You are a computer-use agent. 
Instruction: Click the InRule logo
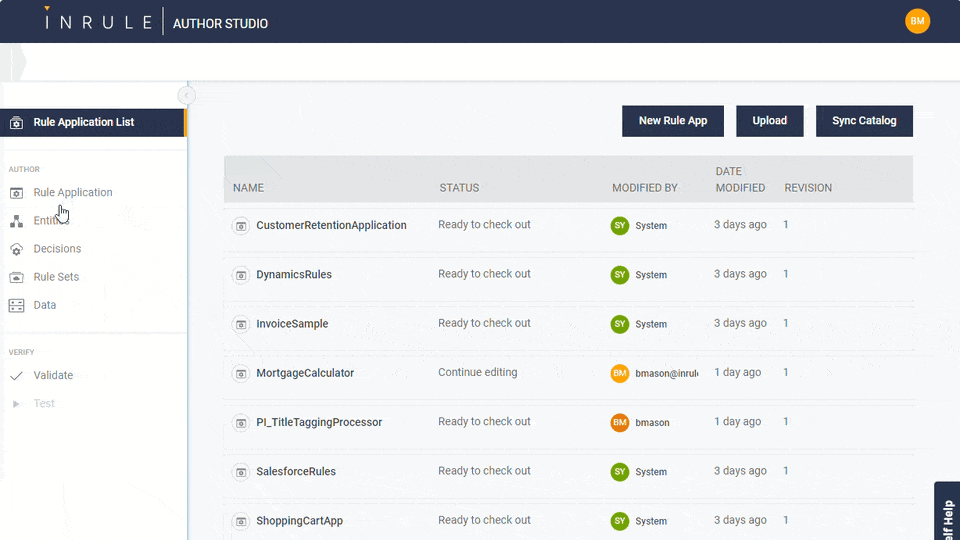tap(98, 21)
